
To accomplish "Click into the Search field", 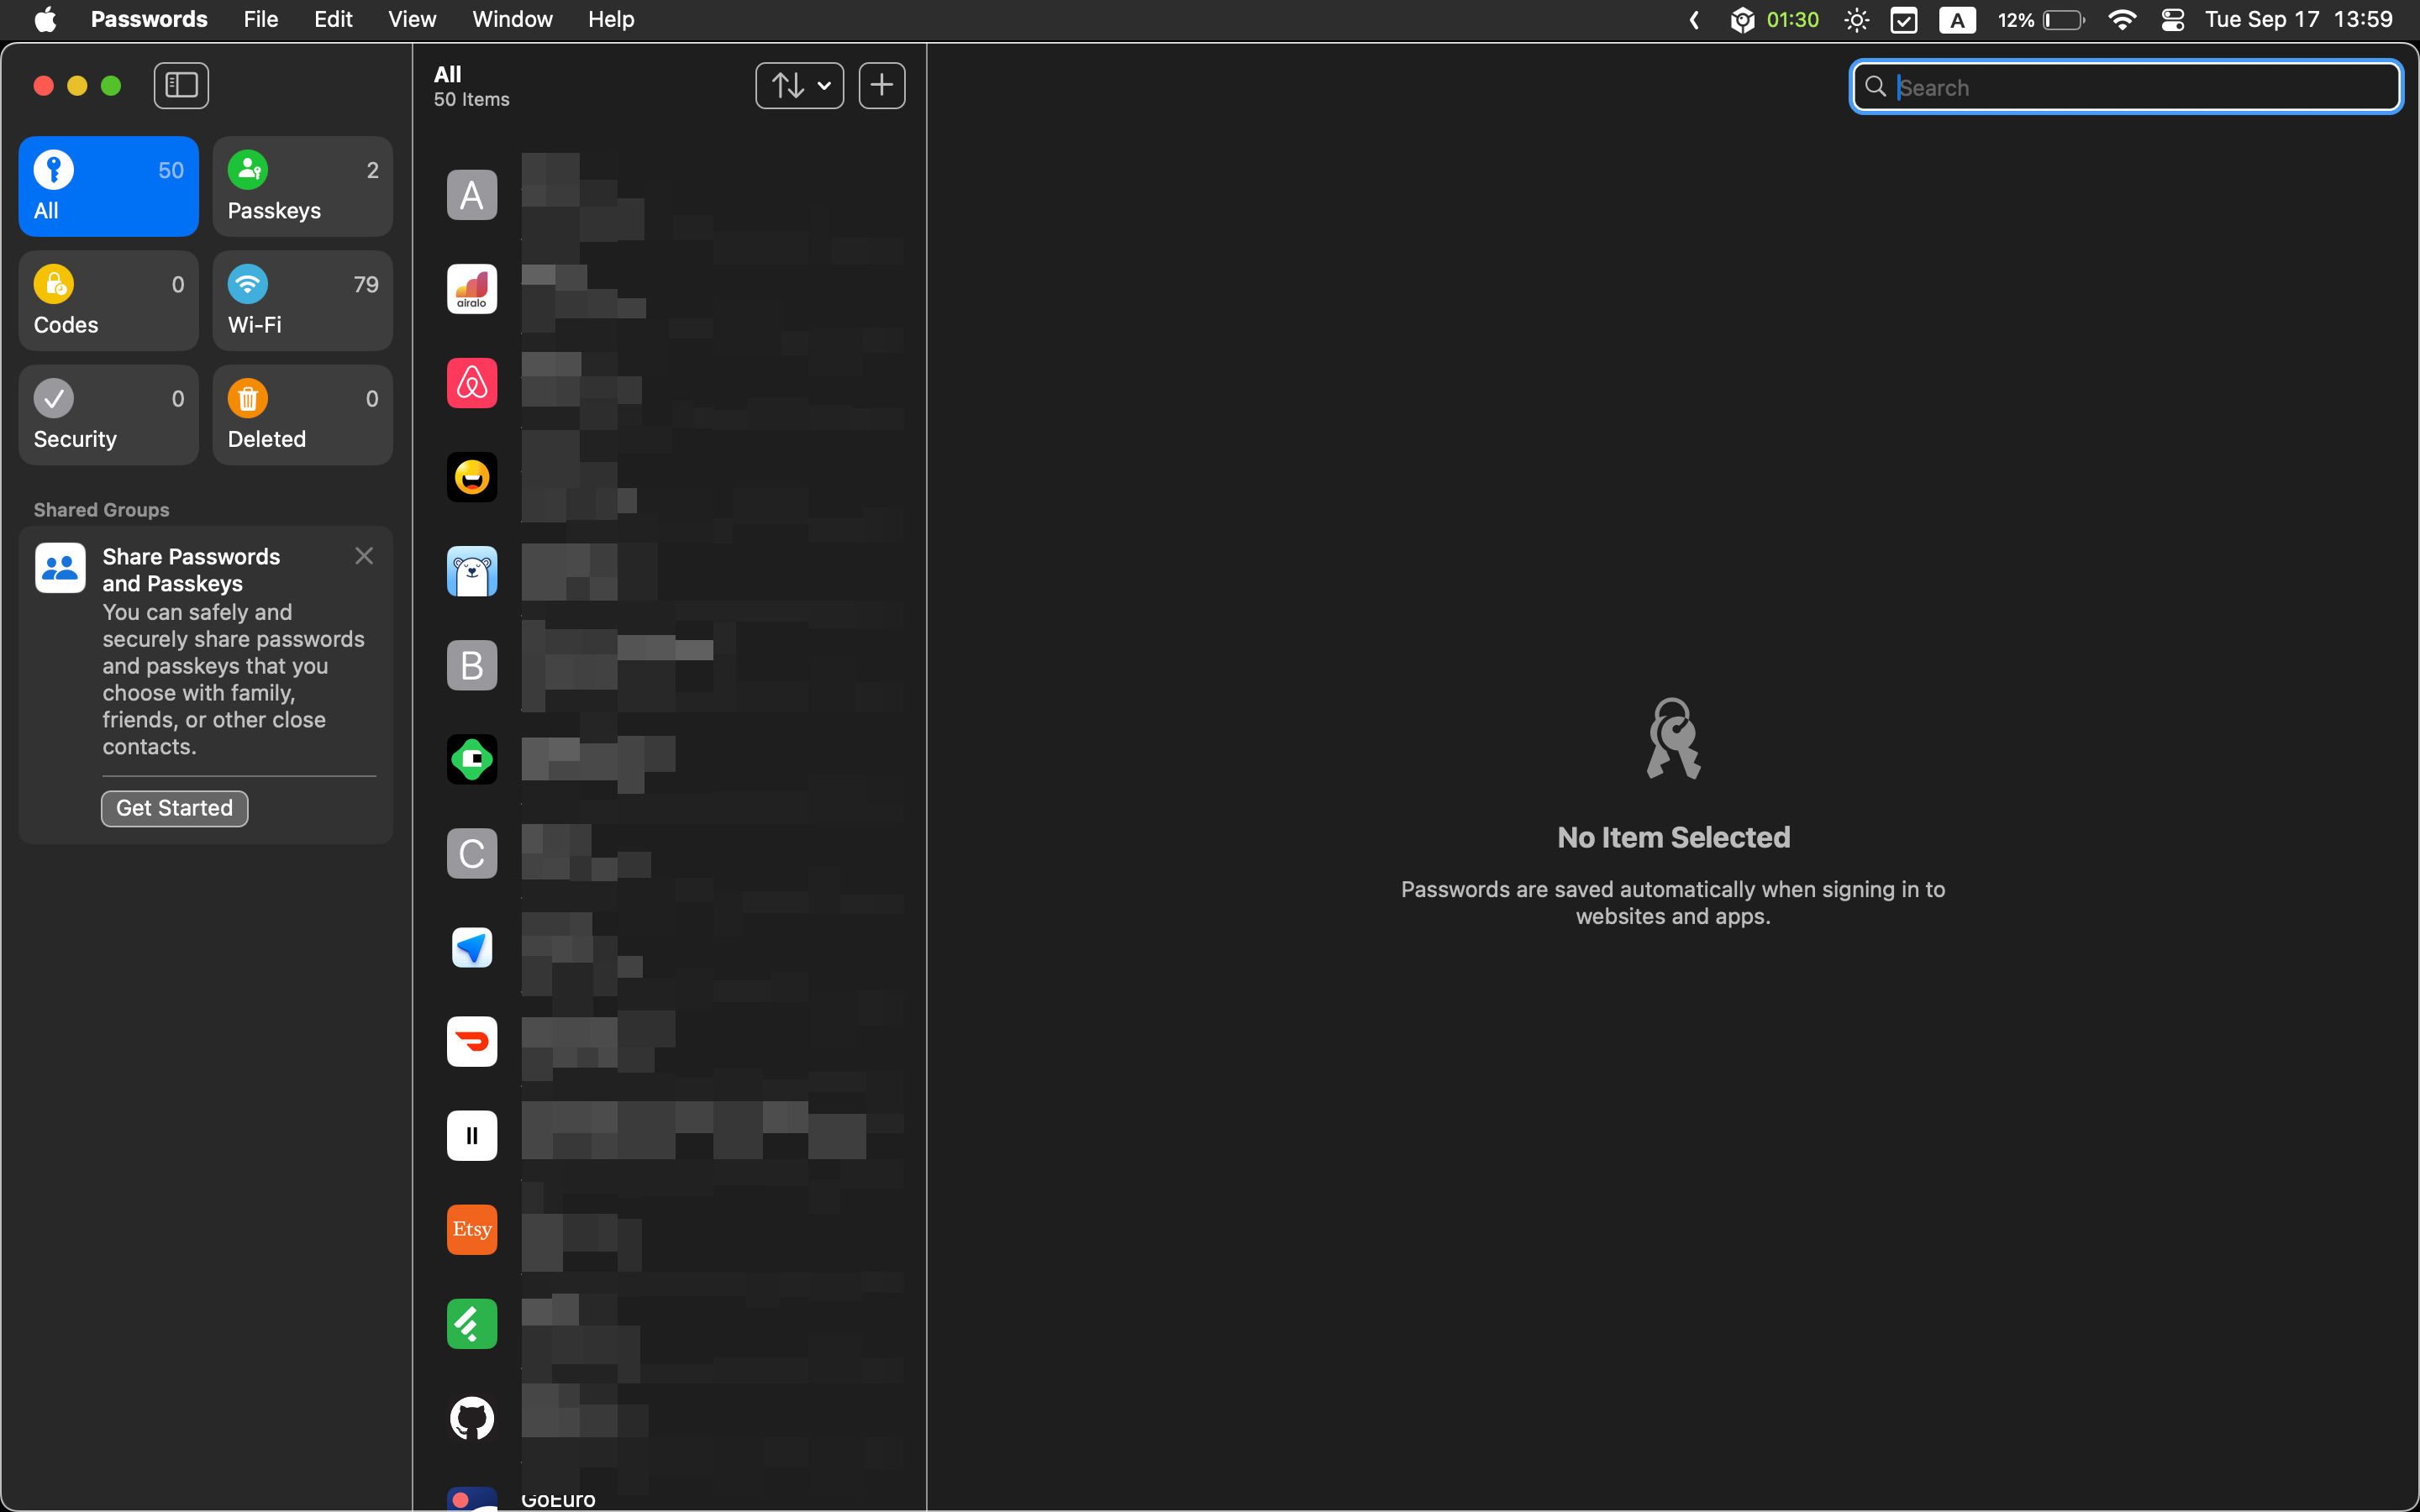I will 2140,88.
